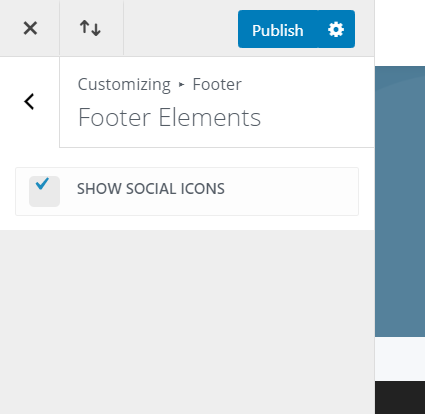Click the empty gray sidebar area
This screenshot has width=425, height=414.
[187, 322]
